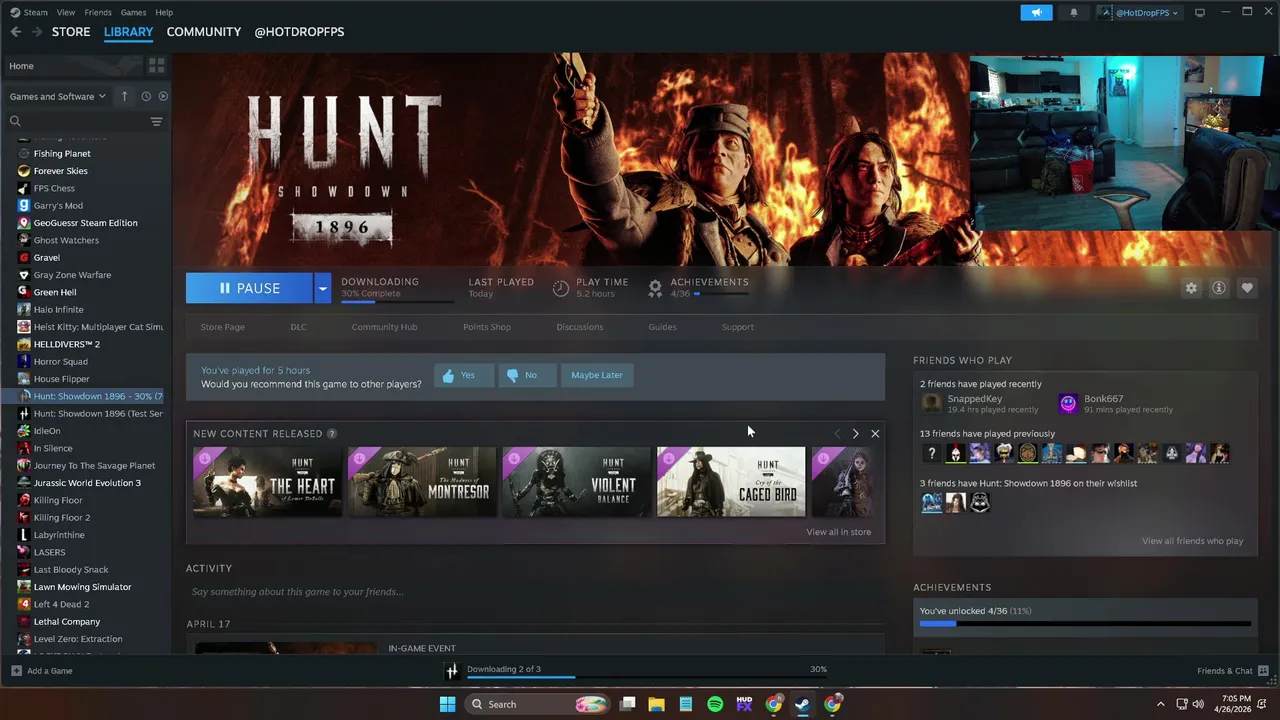The height and width of the screenshot is (720, 1280).
Task: Click the play time clock icon
Action: 561,288
